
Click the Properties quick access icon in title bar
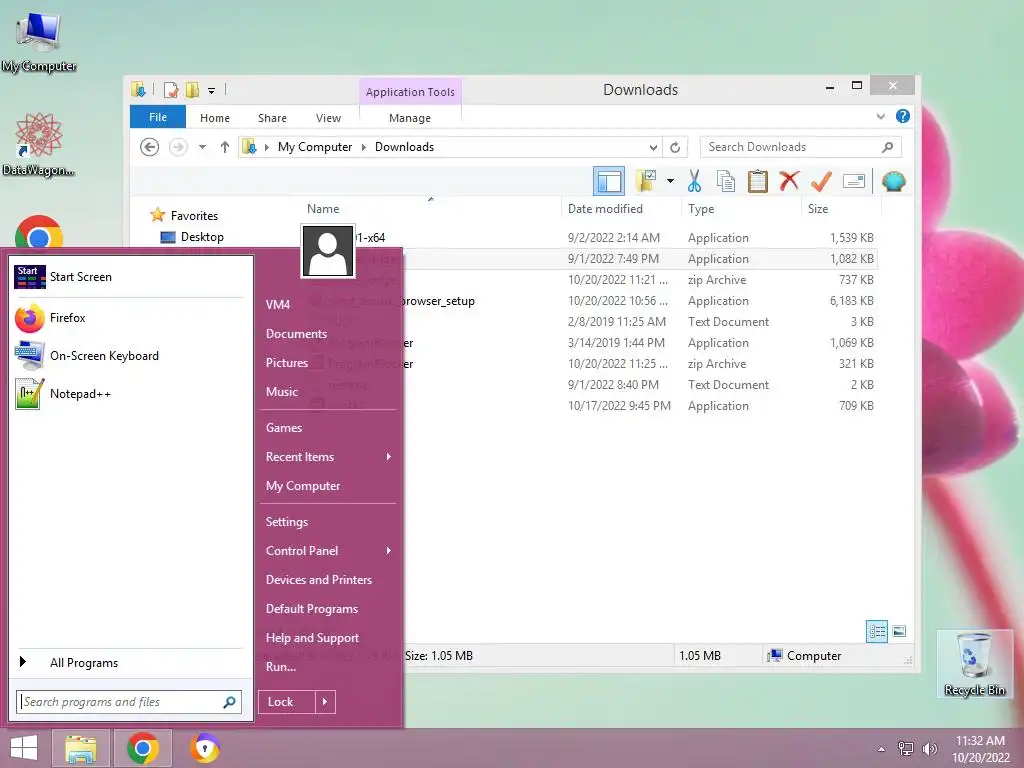[x=171, y=89]
